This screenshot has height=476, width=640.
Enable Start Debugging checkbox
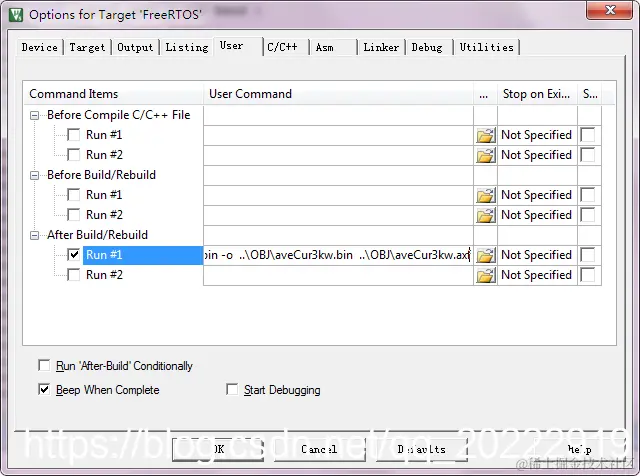coord(232,389)
